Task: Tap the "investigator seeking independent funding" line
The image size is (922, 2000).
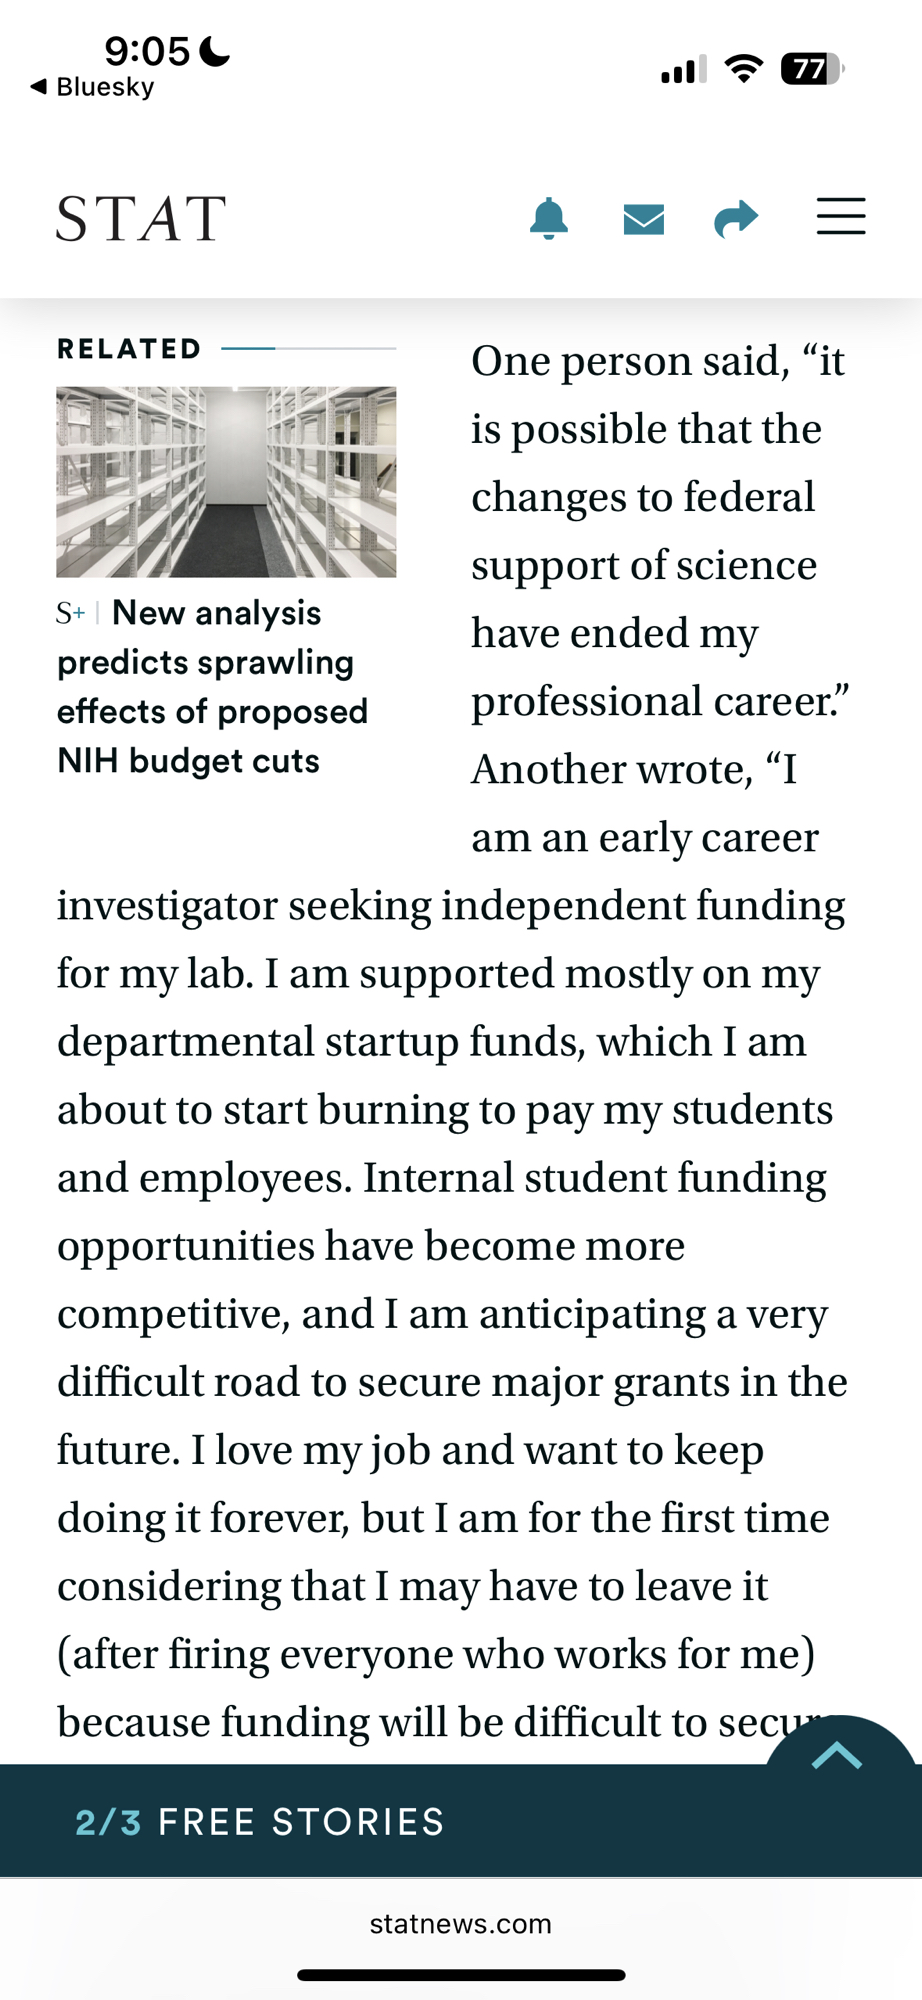Action: click(451, 906)
